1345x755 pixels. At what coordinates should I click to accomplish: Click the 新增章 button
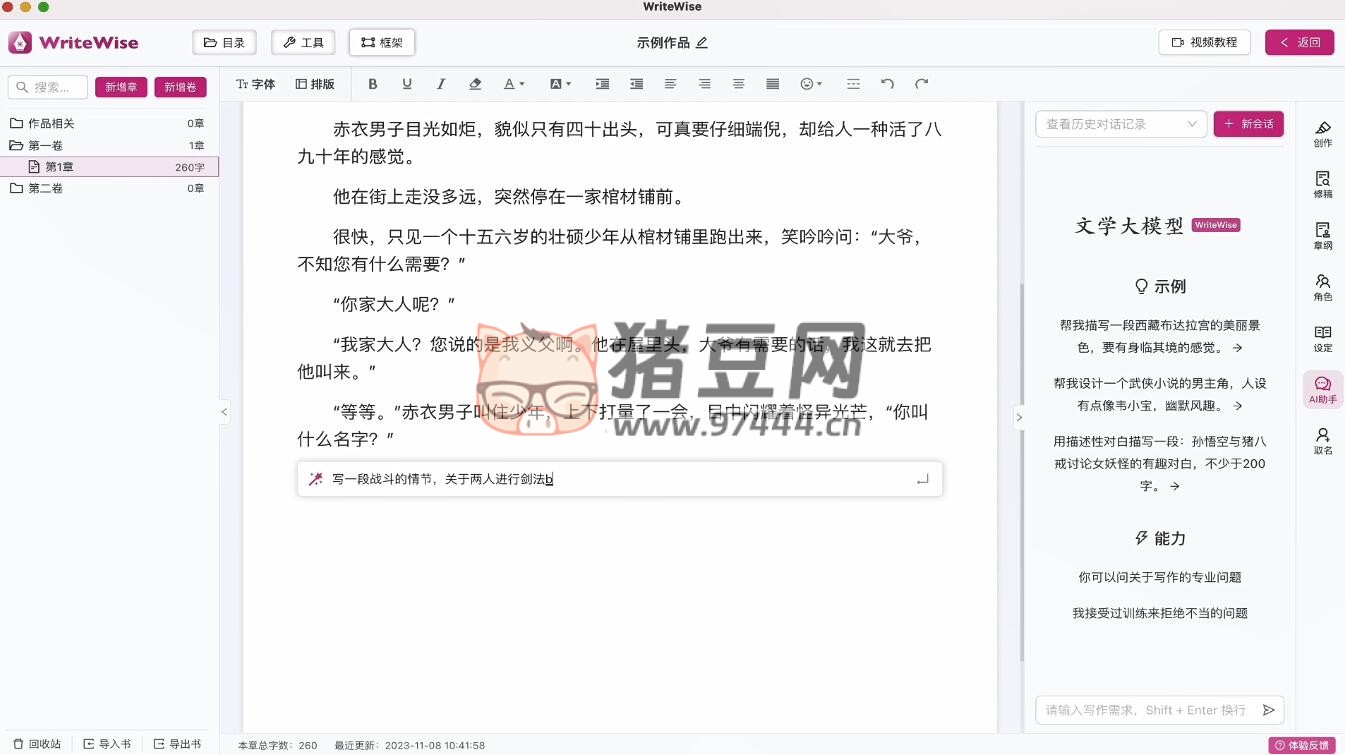tap(121, 87)
